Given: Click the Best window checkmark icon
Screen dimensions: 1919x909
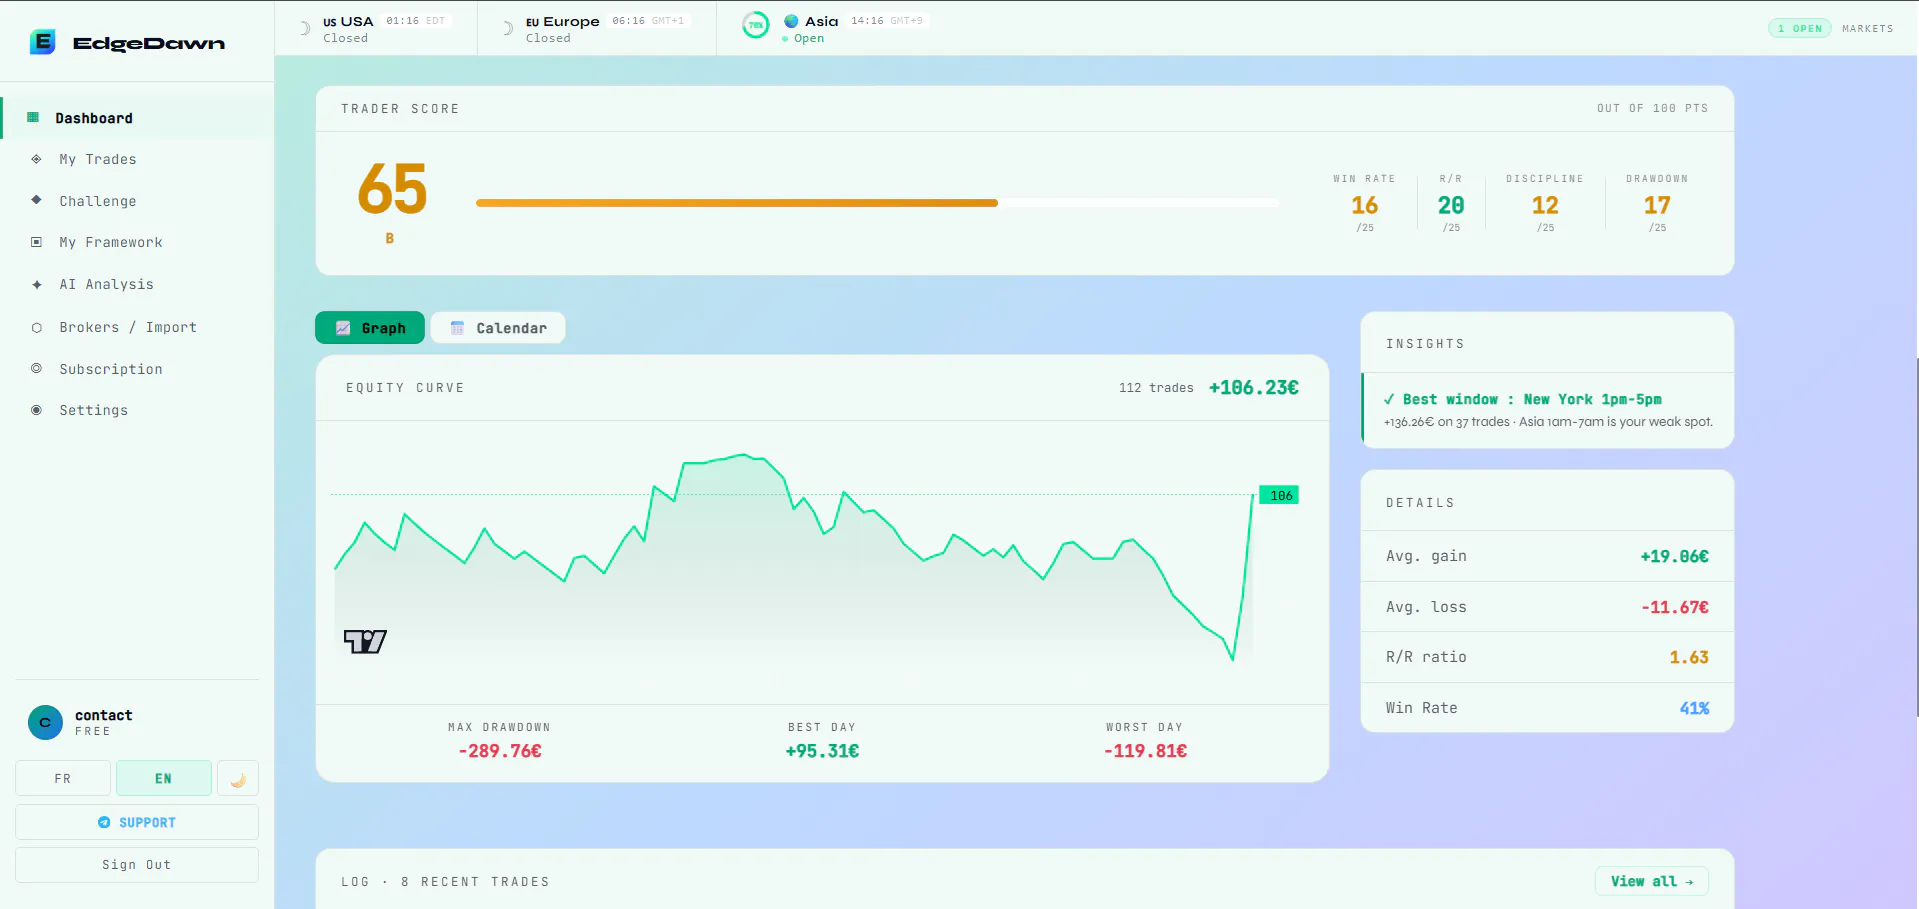Looking at the screenshot, I should click(1389, 399).
